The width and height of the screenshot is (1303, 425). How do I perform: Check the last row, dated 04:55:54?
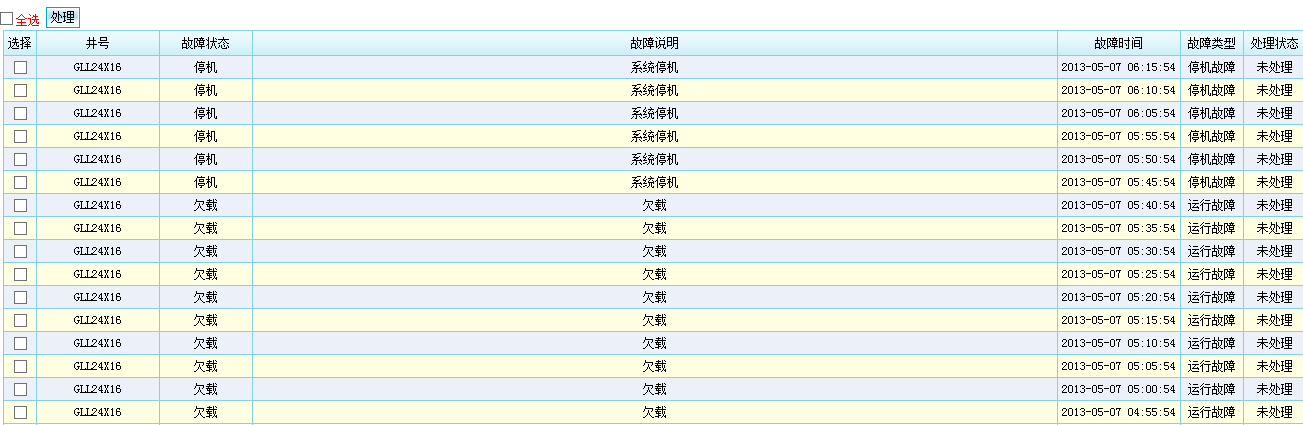pos(20,412)
